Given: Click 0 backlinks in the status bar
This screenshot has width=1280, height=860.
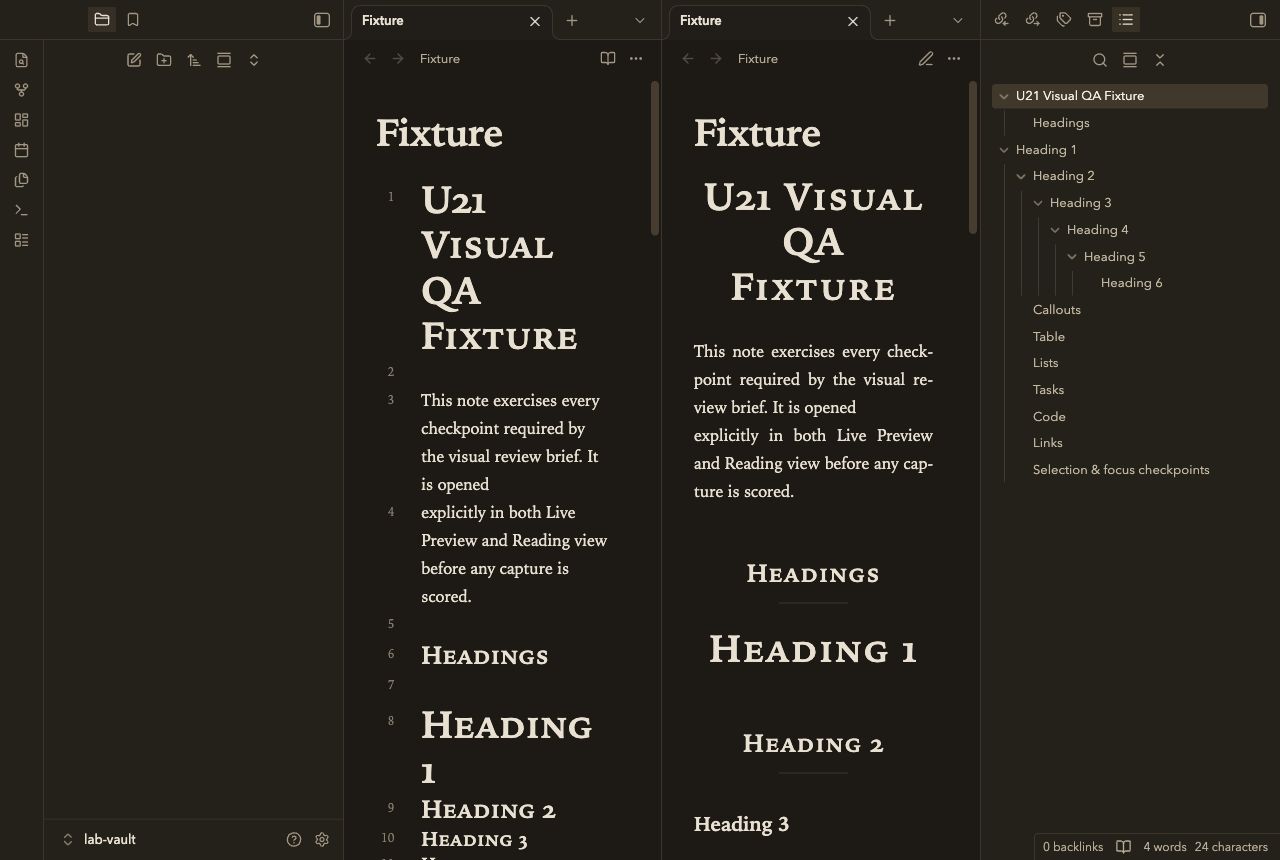Looking at the screenshot, I should [1073, 847].
